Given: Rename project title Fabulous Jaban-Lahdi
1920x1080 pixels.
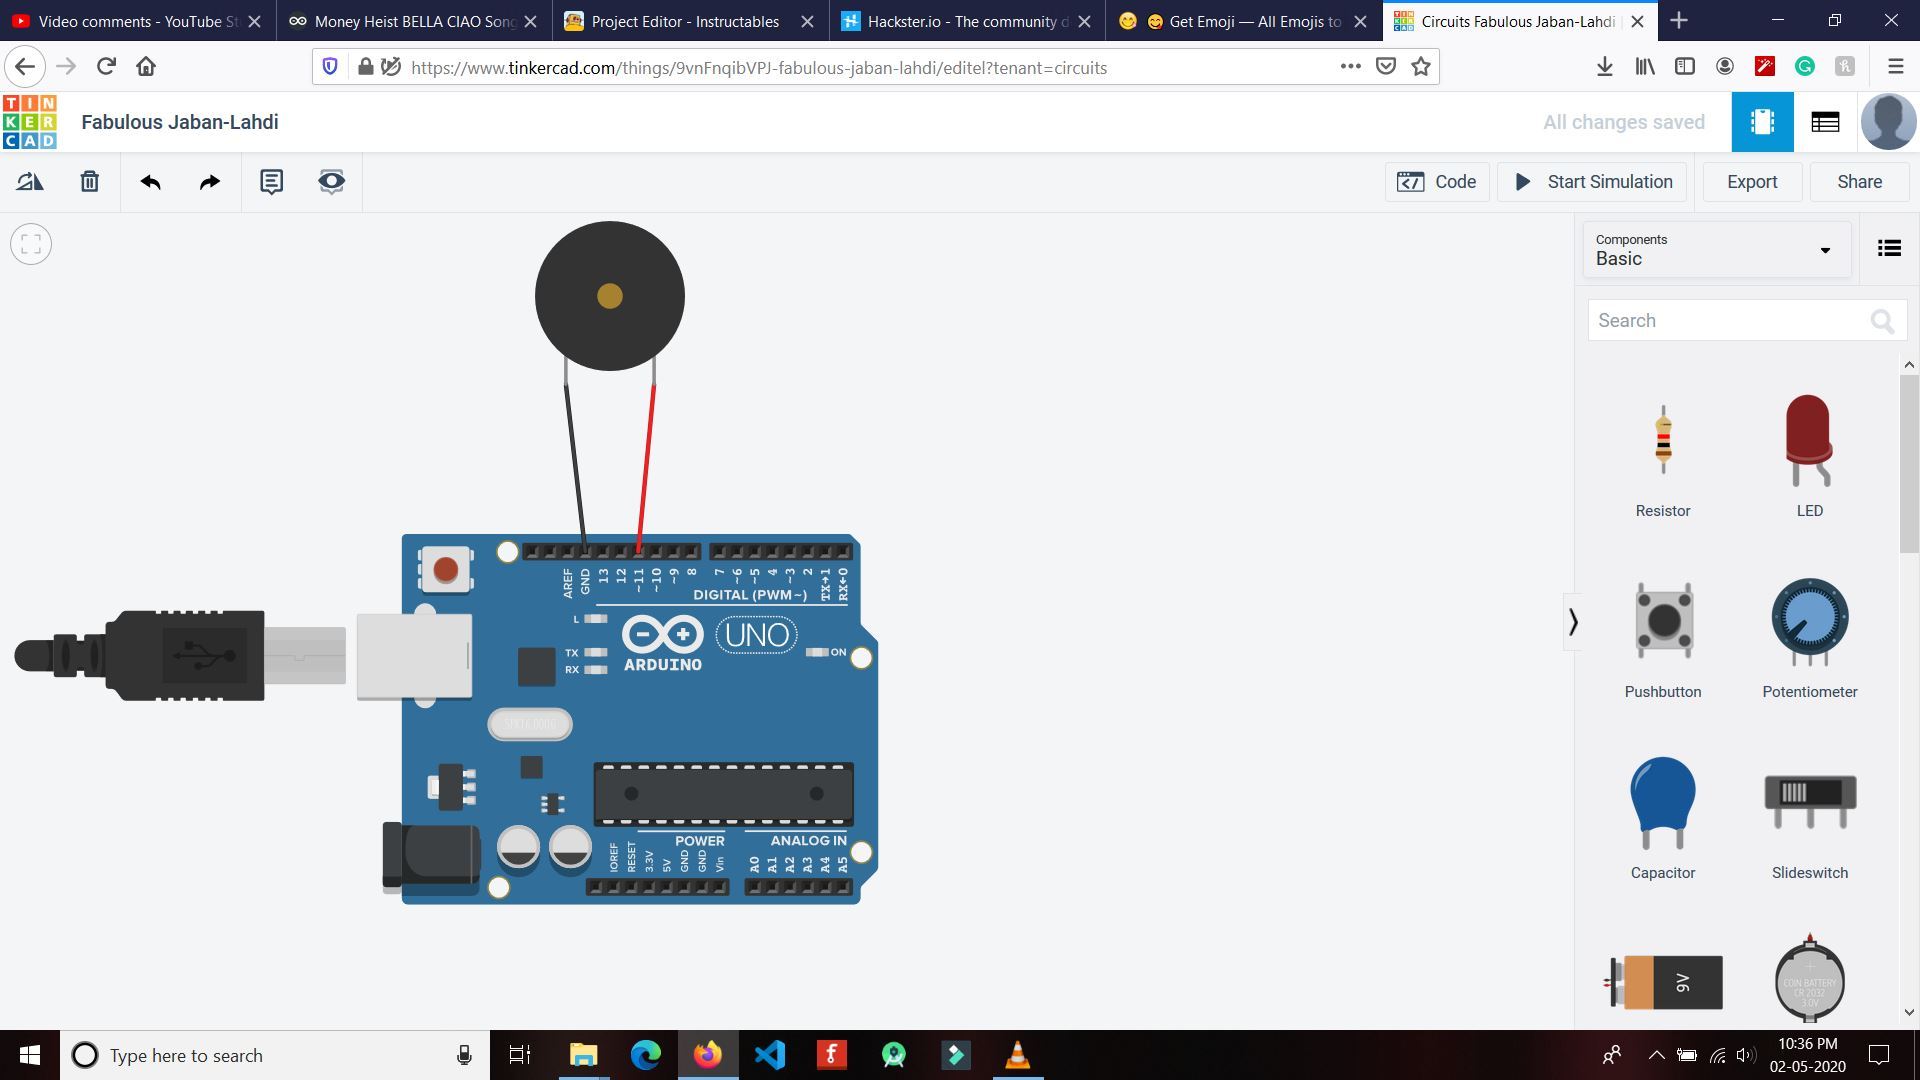Looking at the screenshot, I should 180,122.
